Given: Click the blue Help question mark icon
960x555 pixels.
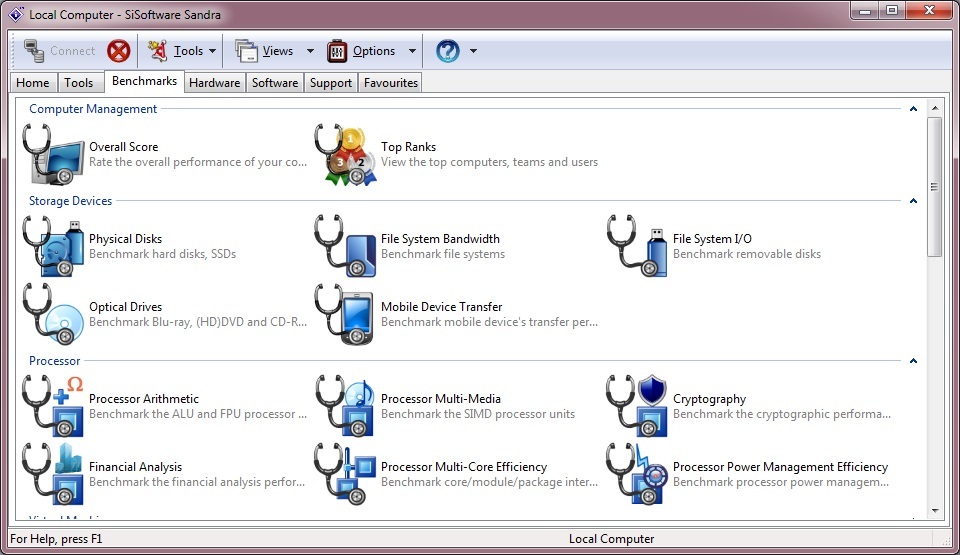Looking at the screenshot, I should [x=448, y=51].
